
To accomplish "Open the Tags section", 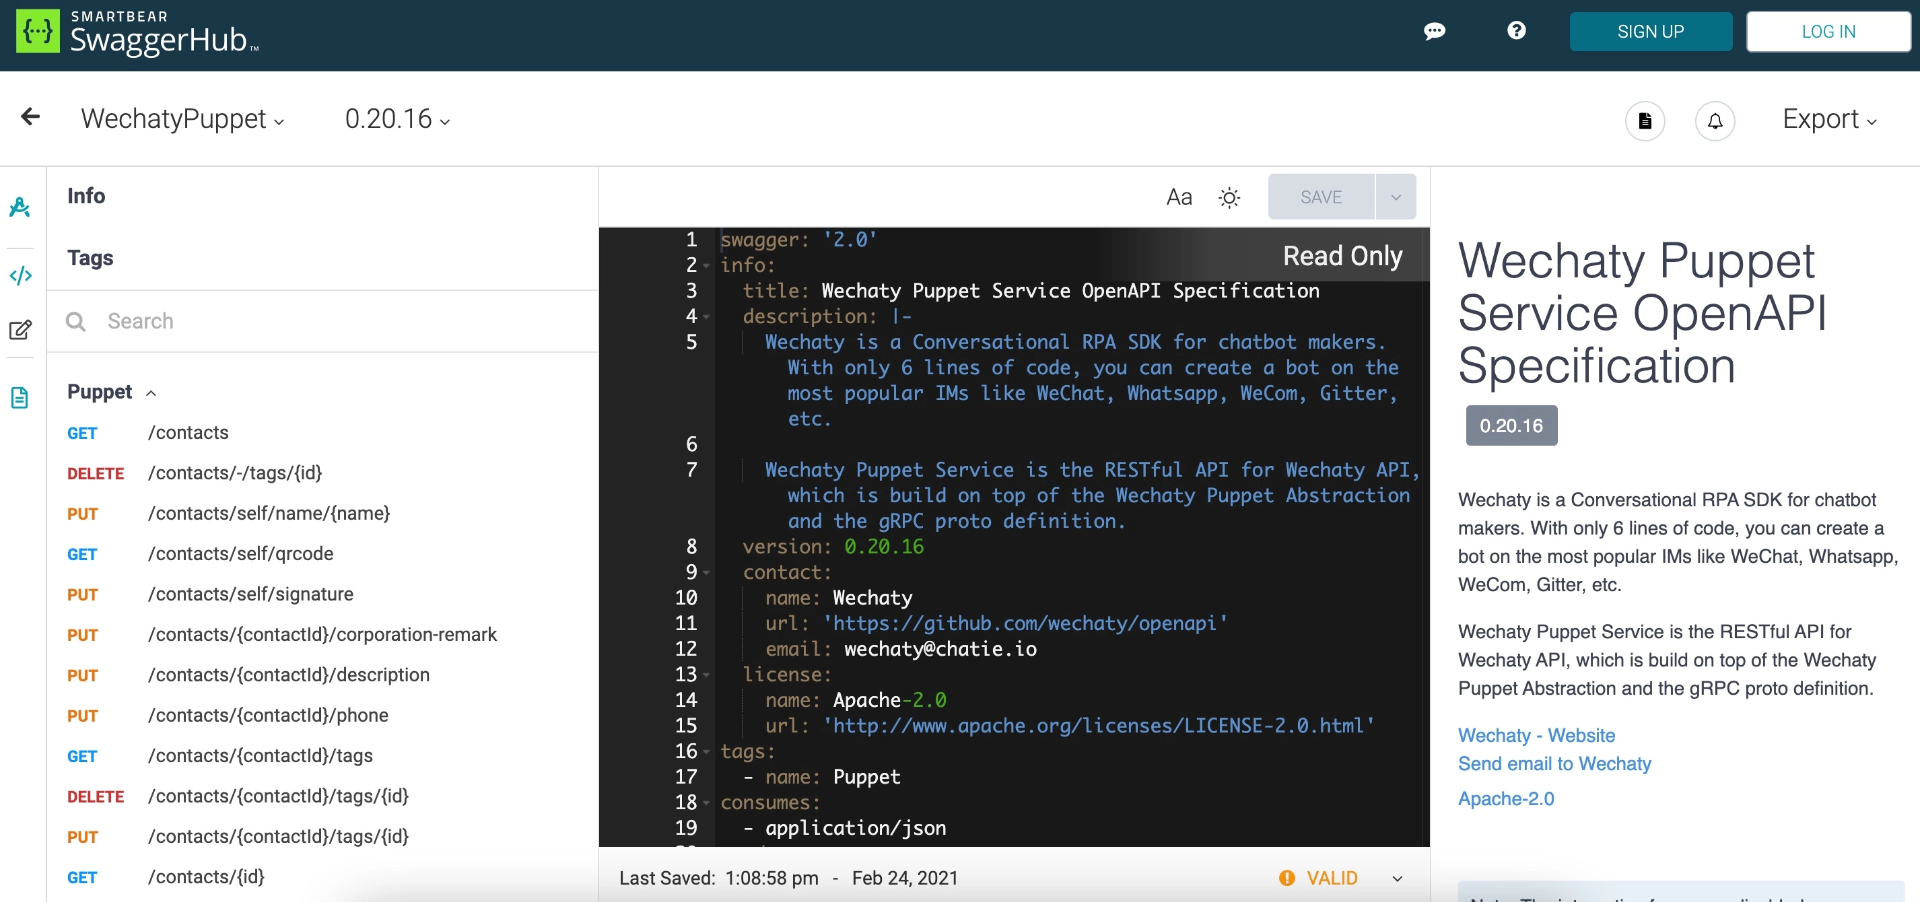I will point(90,258).
